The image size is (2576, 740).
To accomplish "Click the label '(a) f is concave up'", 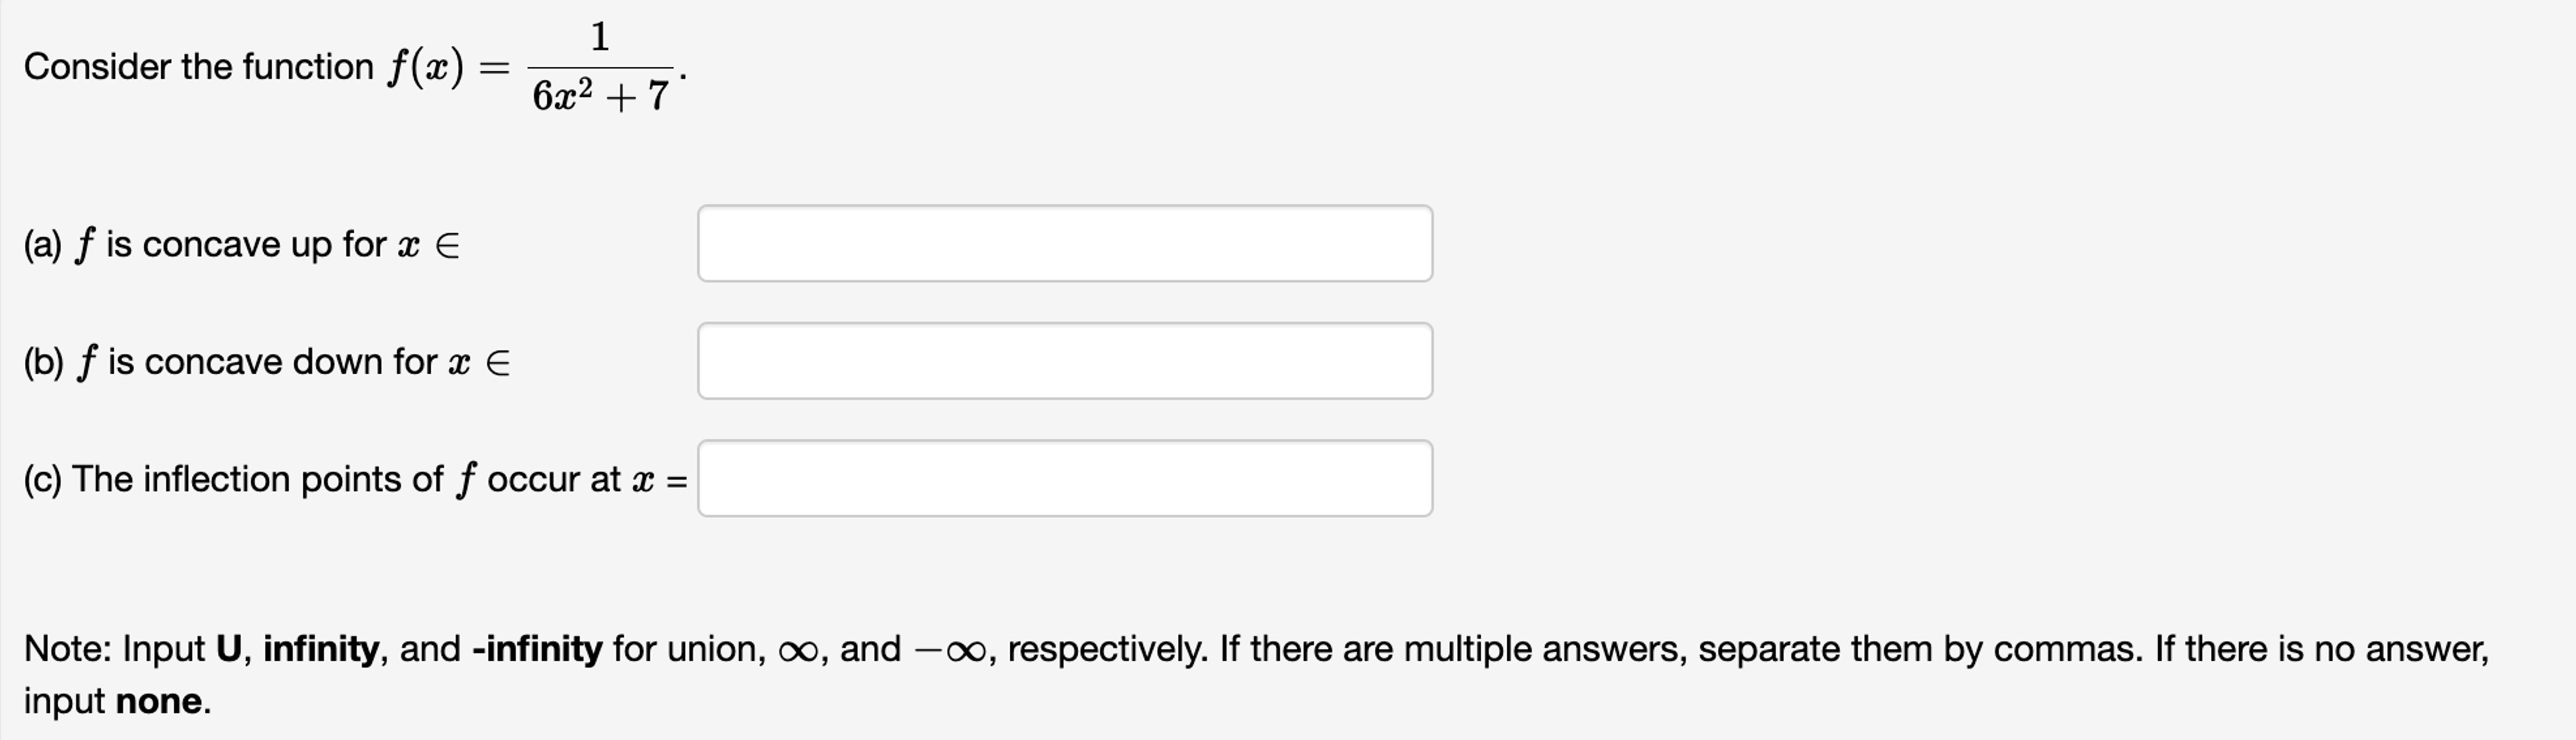I will 185,243.
